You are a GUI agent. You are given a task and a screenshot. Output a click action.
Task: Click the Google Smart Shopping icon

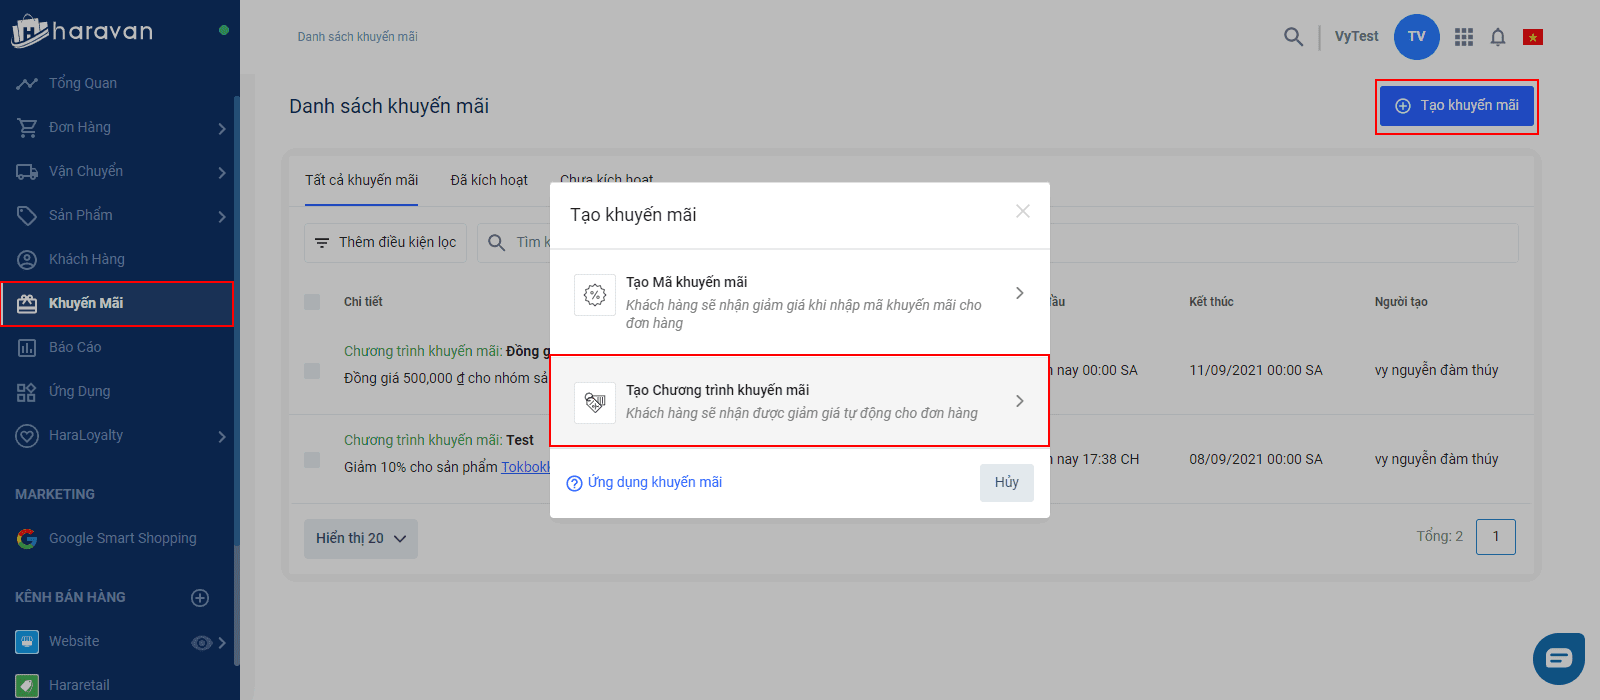click(x=27, y=538)
